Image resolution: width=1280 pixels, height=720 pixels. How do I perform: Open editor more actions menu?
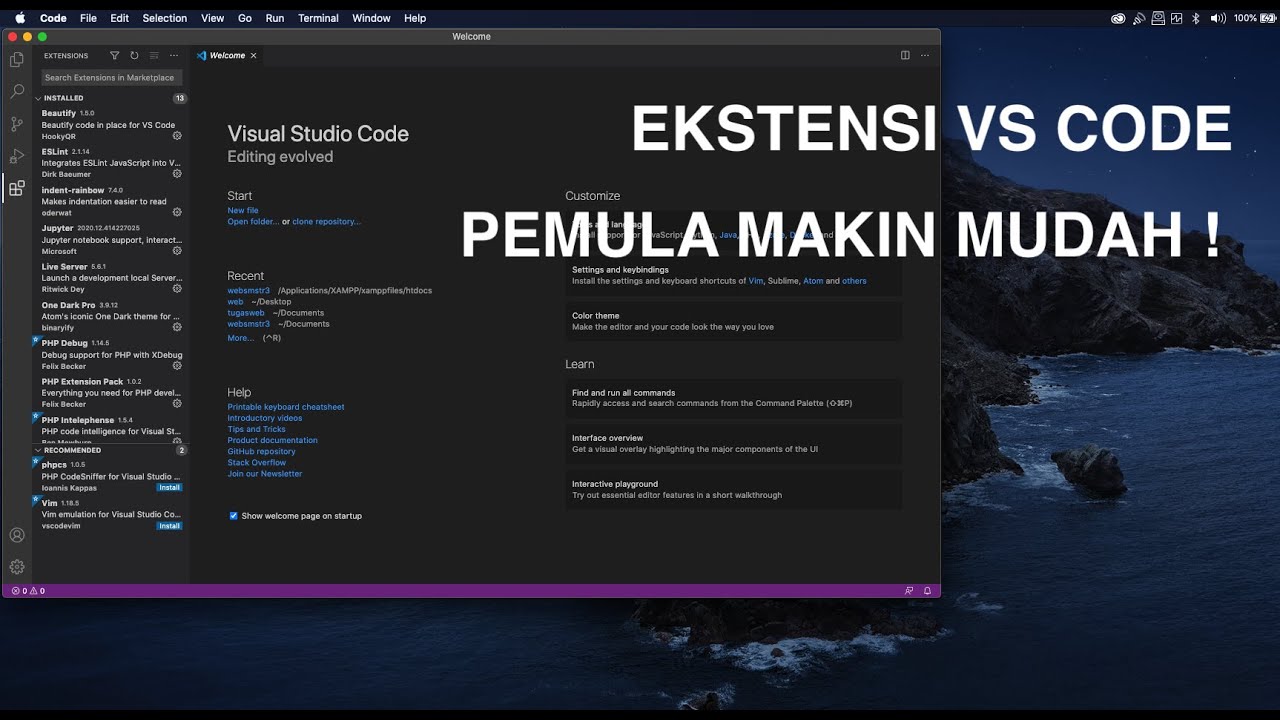click(925, 56)
